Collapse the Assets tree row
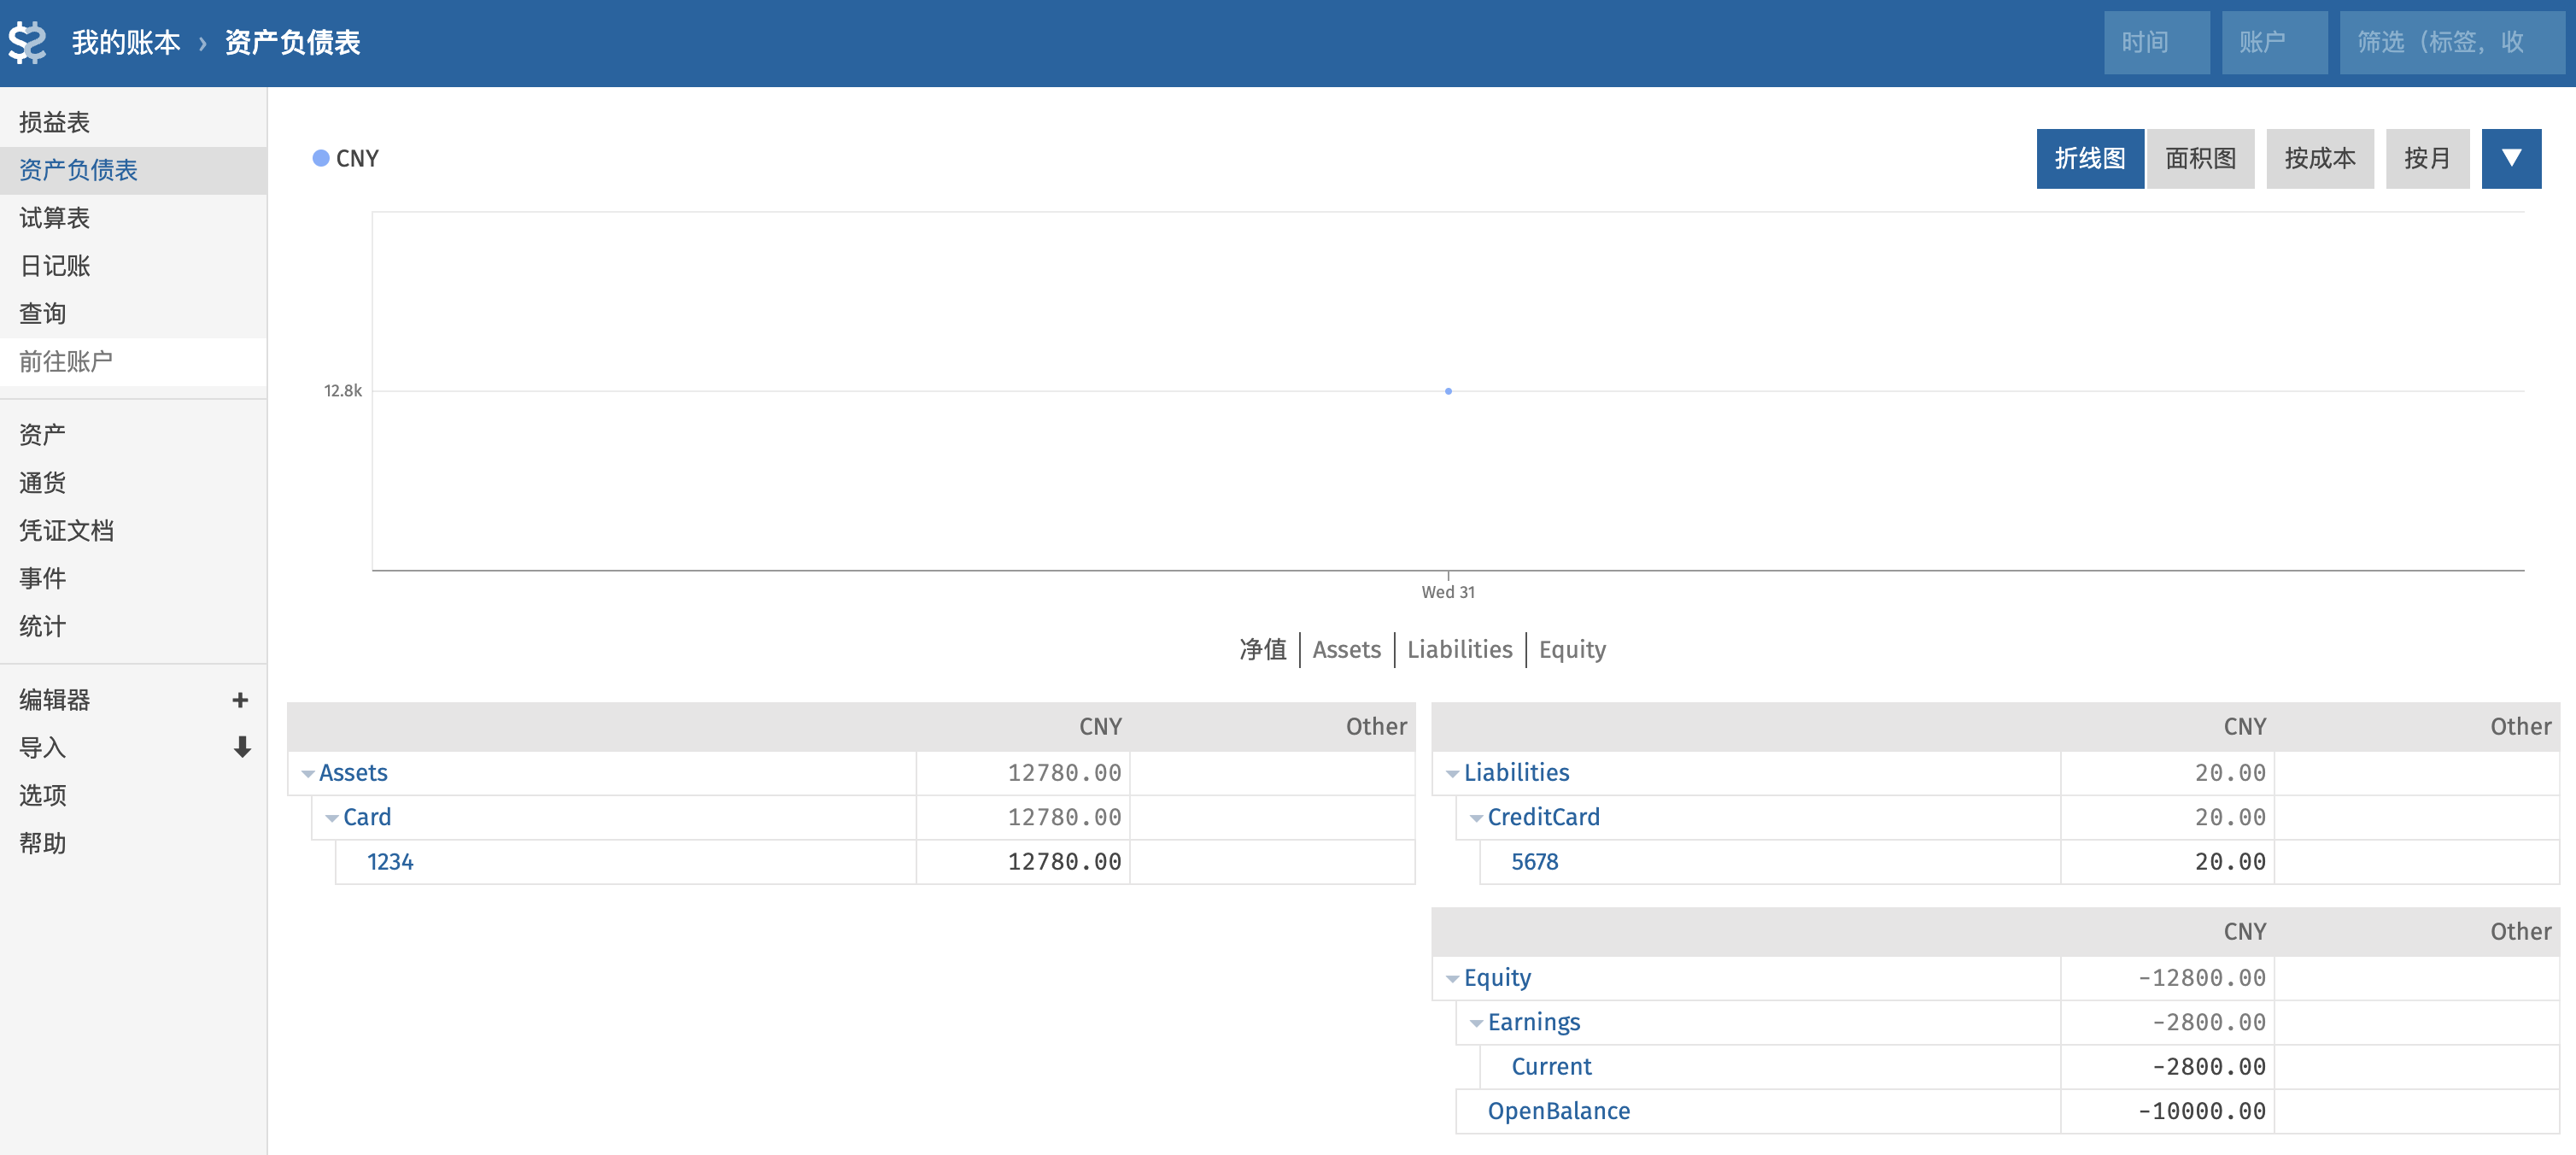2576x1155 pixels. point(308,774)
